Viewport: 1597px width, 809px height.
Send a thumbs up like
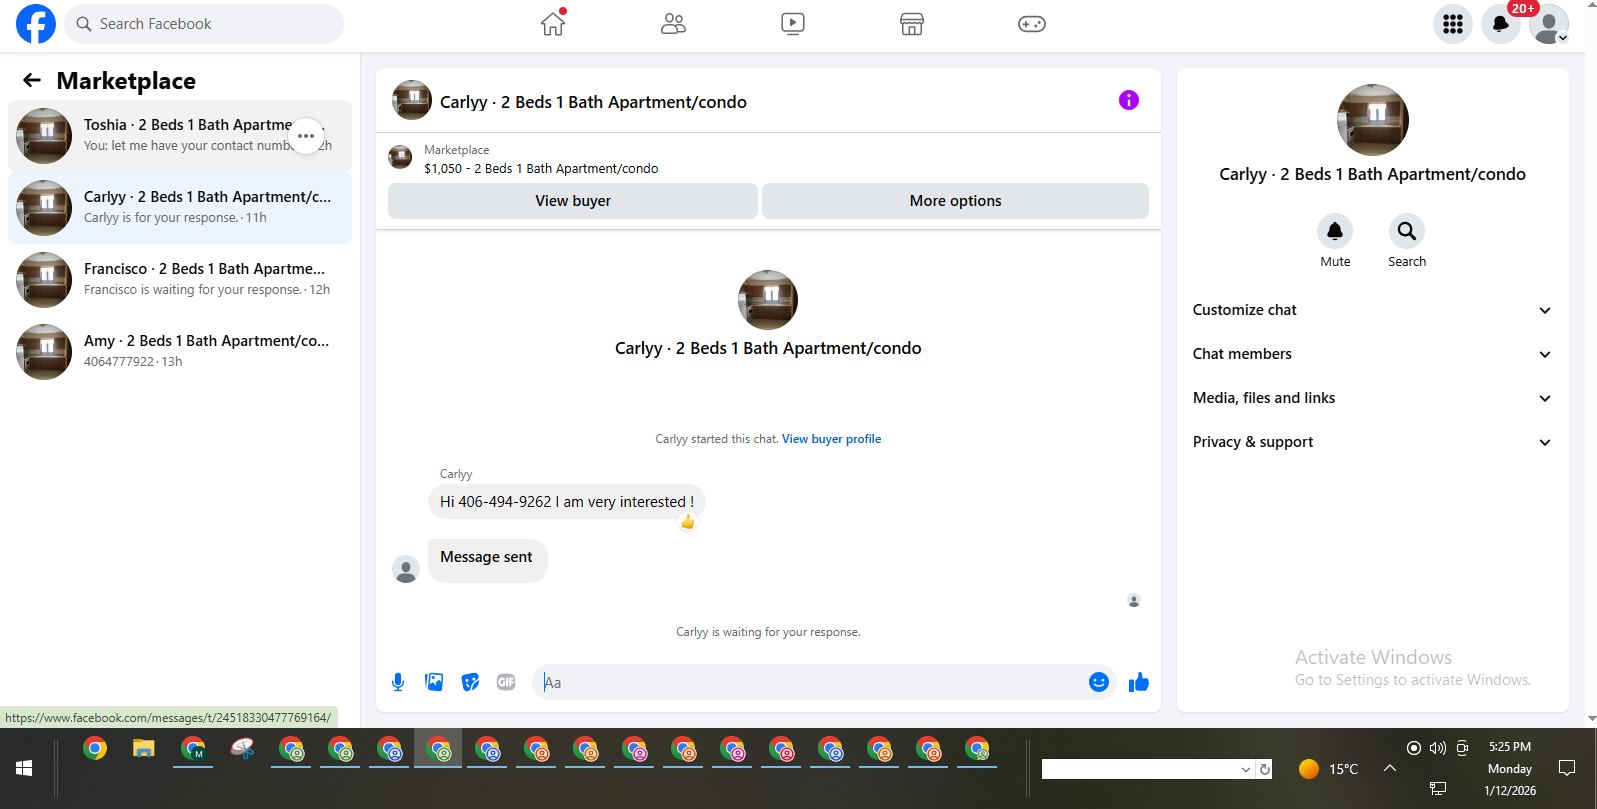coord(1139,682)
